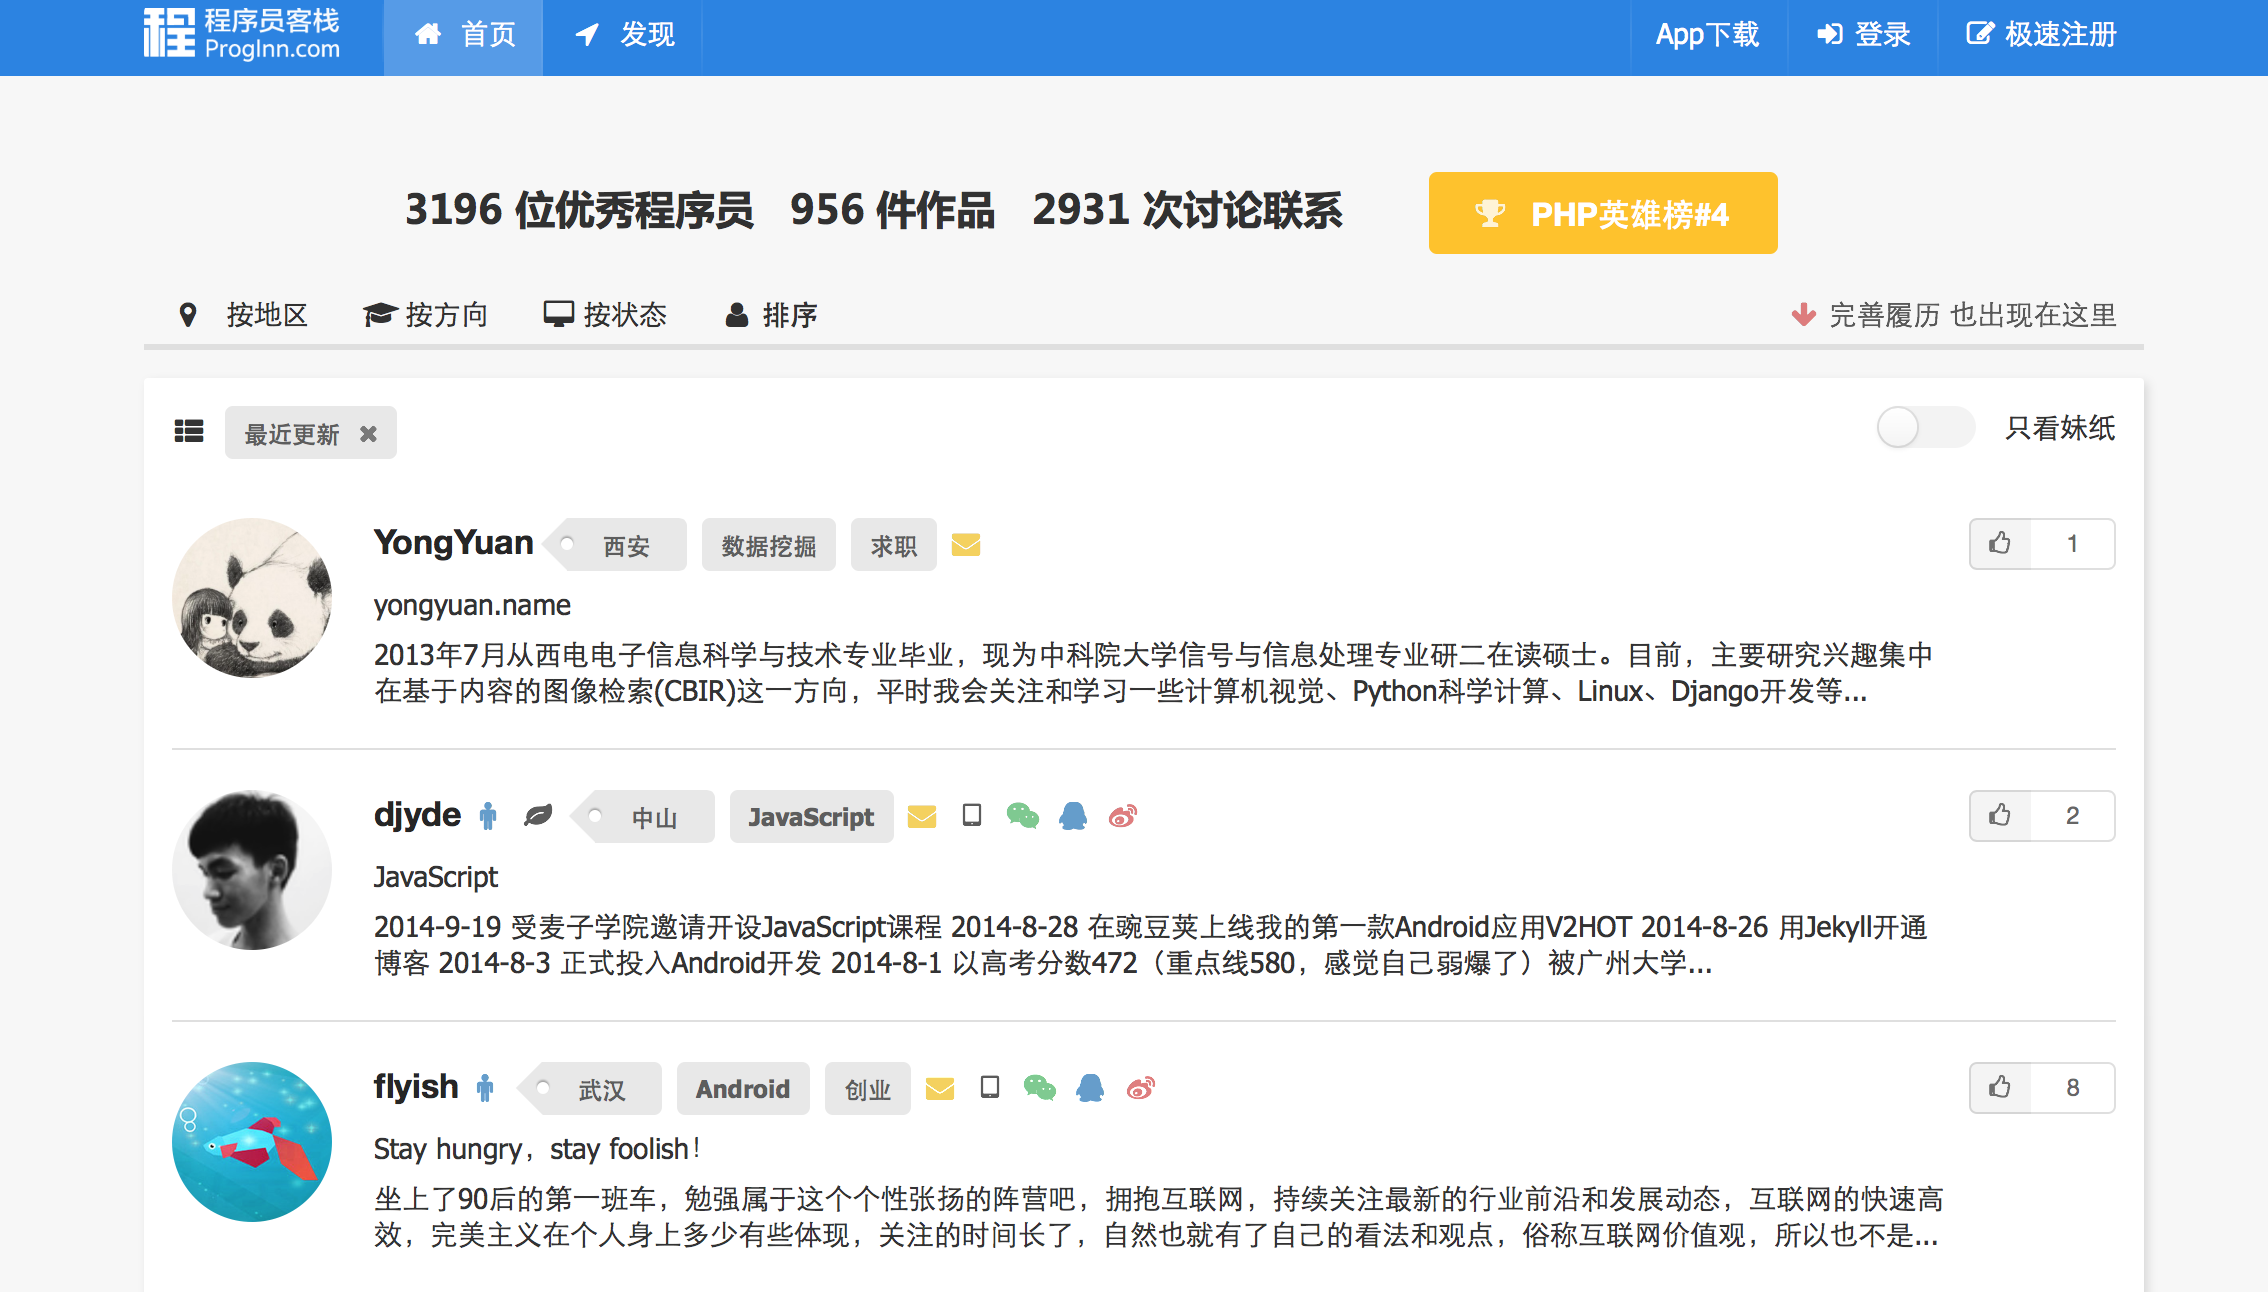Click djyde's male gender icon
Image resolution: width=2268 pixels, height=1292 pixels.
pos(488,816)
